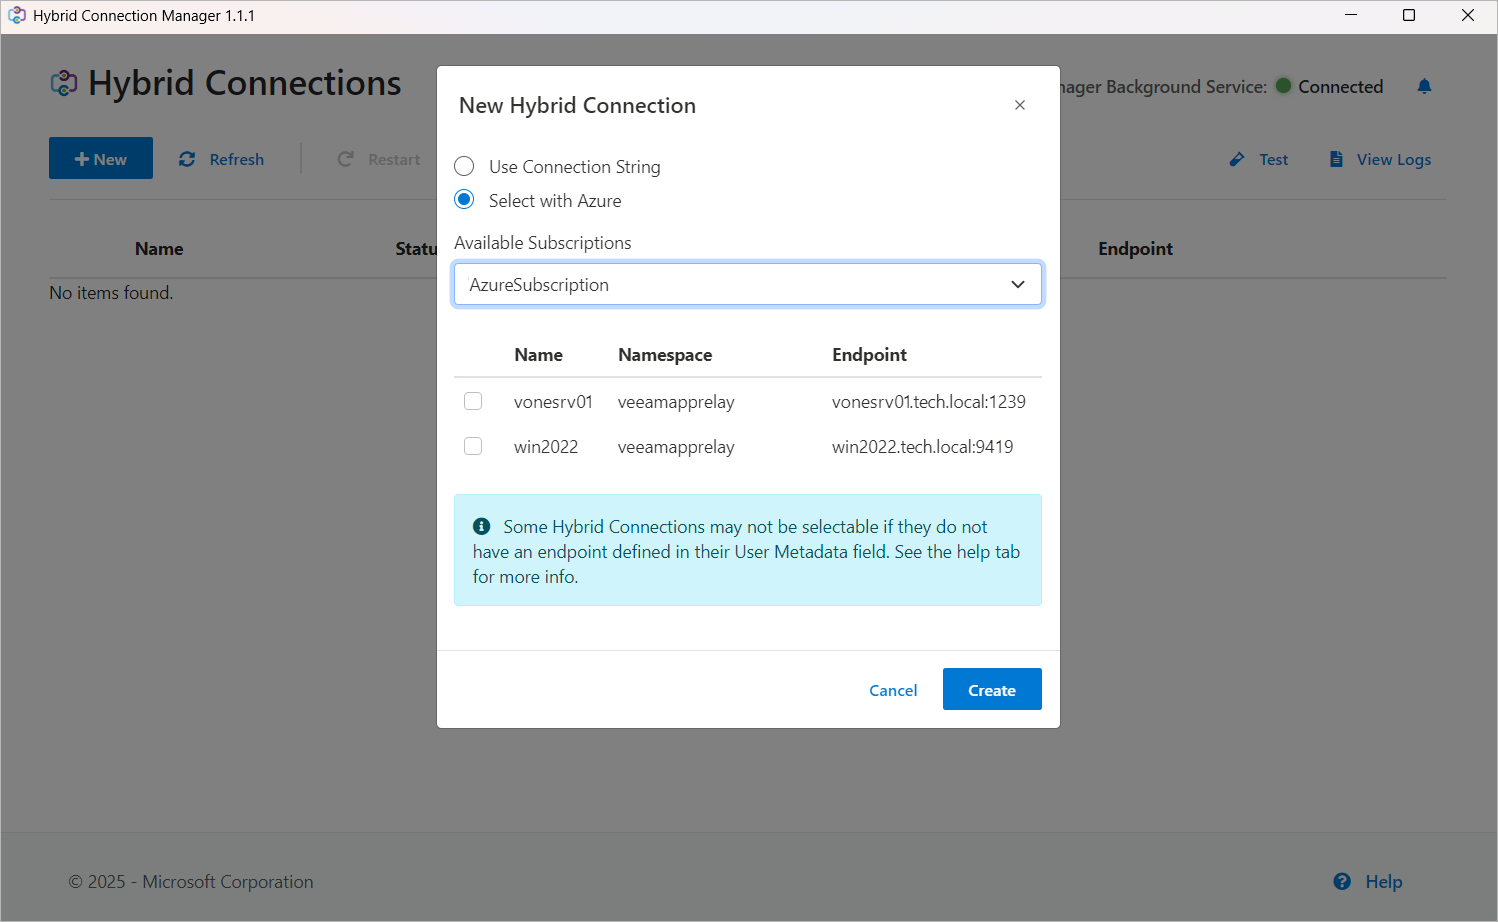The width and height of the screenshot is (1498, 922).
Task: Click the Namespace column header
Action: pyautogui.click(x=665, y=355)
